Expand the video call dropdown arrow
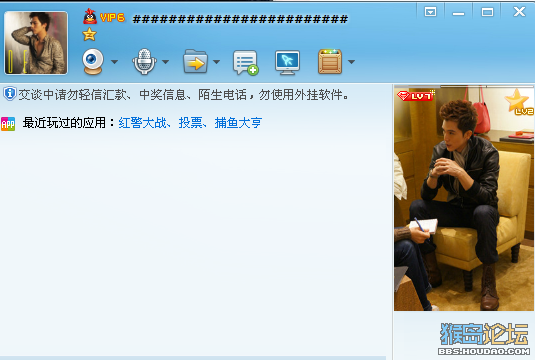Screen dimensions: 535x360 pyautogui.click(x=114, y=62)
